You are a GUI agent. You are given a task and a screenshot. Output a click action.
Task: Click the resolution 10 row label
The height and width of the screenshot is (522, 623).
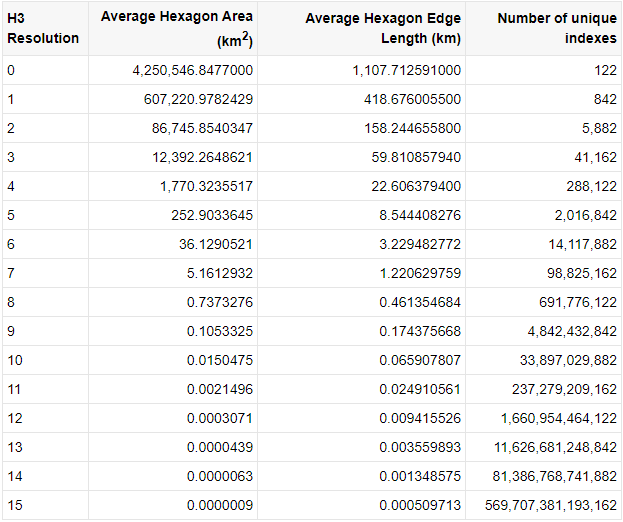coord(14,361)
